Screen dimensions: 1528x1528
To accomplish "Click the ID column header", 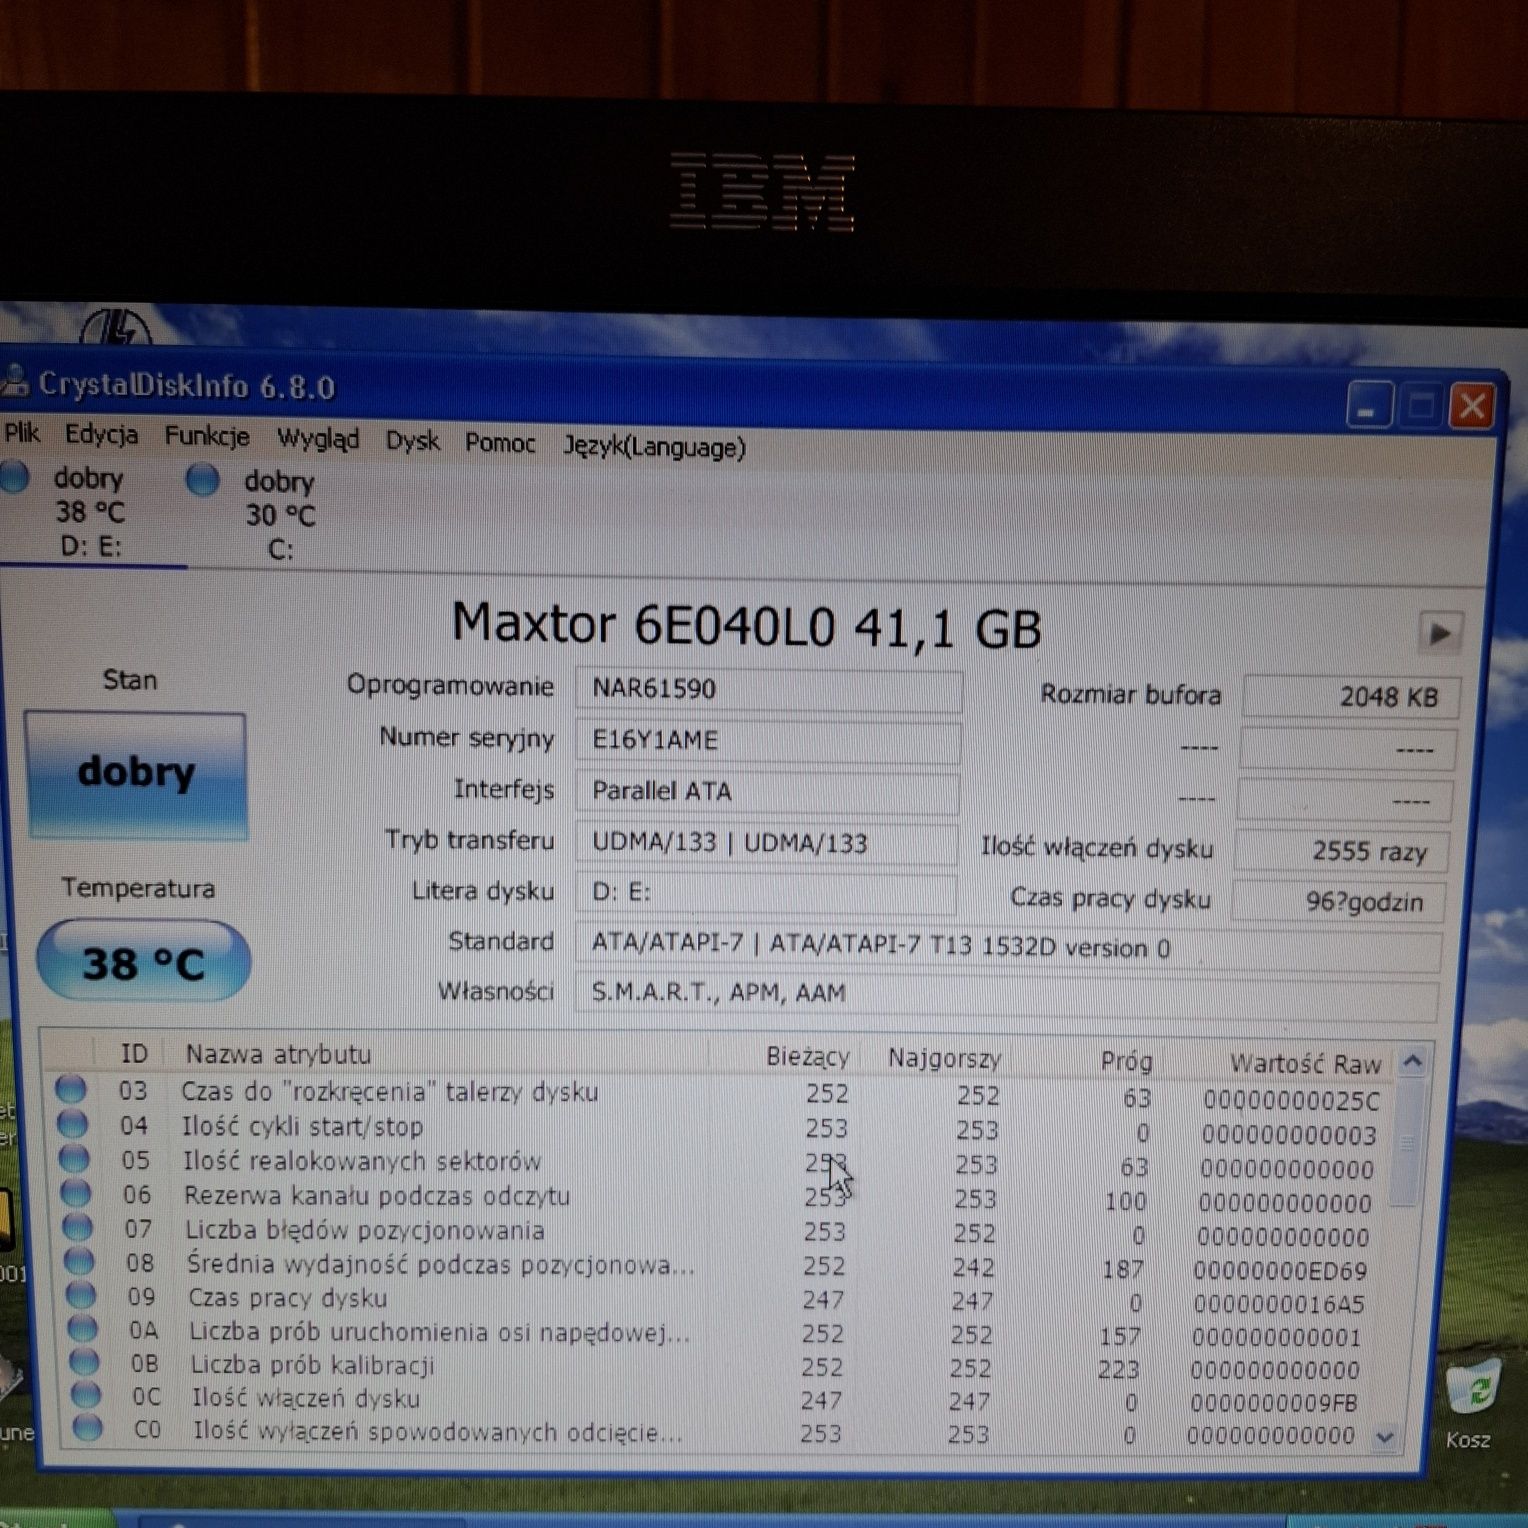I will 133,1053.
